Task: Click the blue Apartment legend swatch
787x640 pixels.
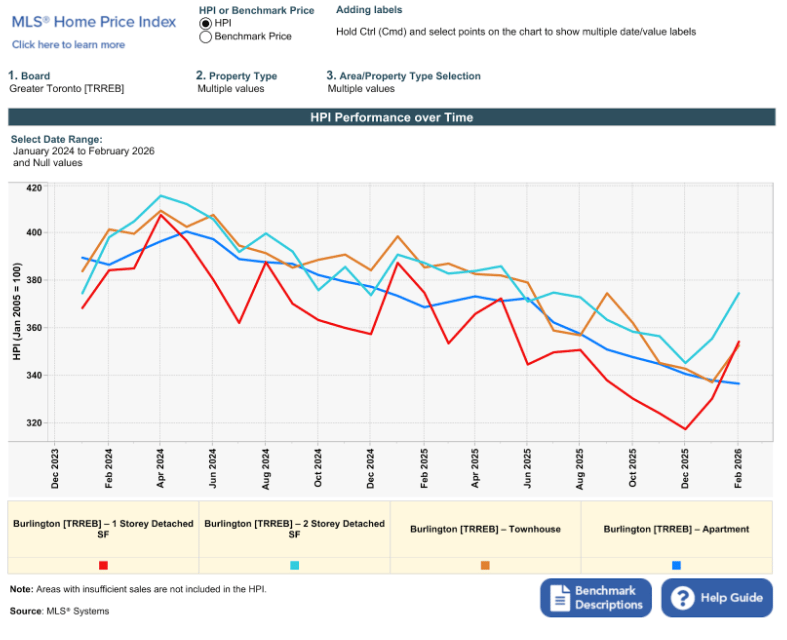Action: click(676, 565)
